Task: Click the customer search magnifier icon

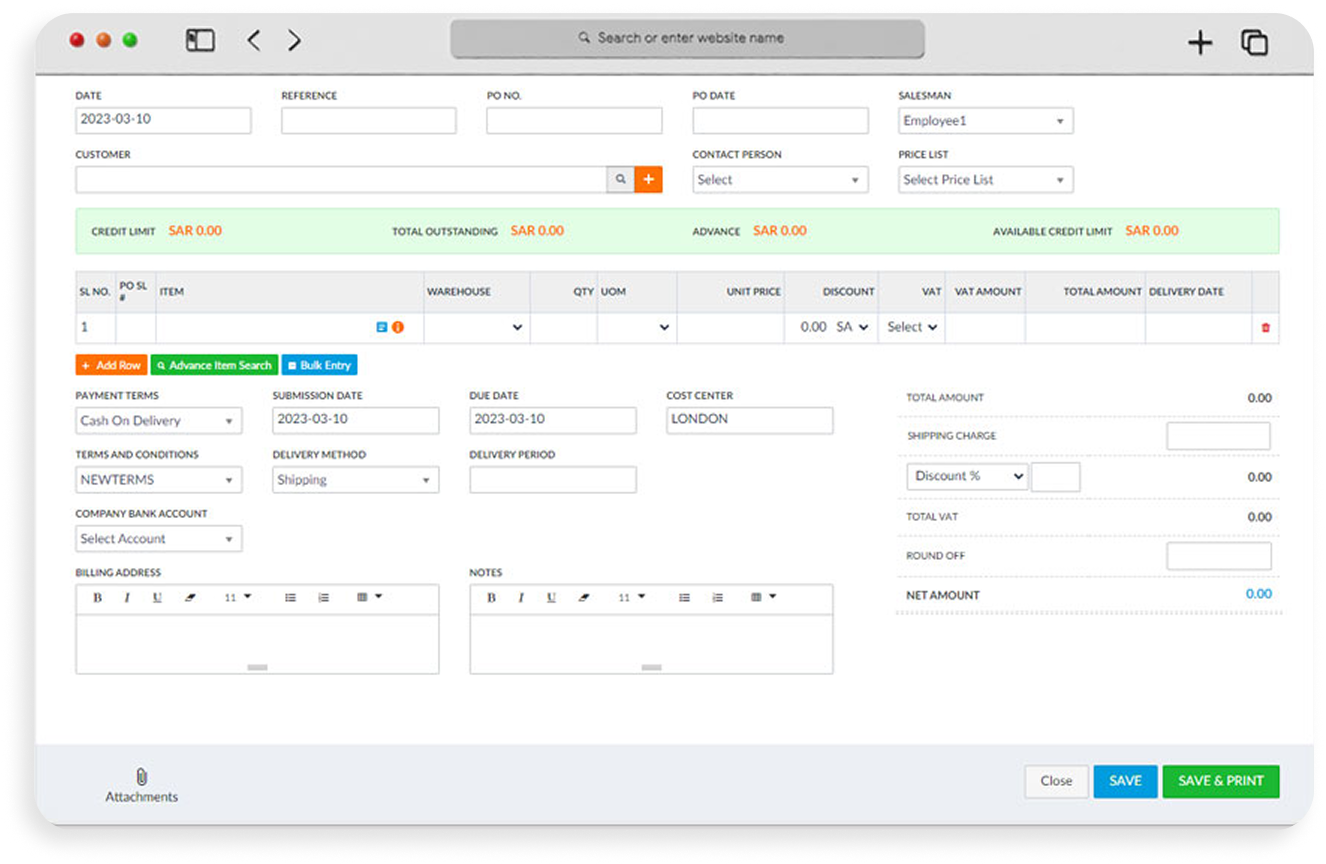Action: [620, 180]
